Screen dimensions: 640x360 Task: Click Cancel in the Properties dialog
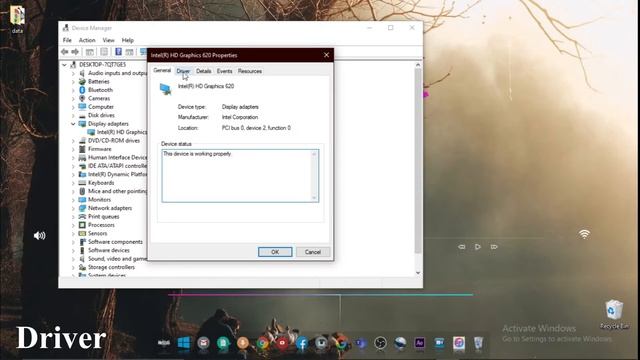[313, 252]
